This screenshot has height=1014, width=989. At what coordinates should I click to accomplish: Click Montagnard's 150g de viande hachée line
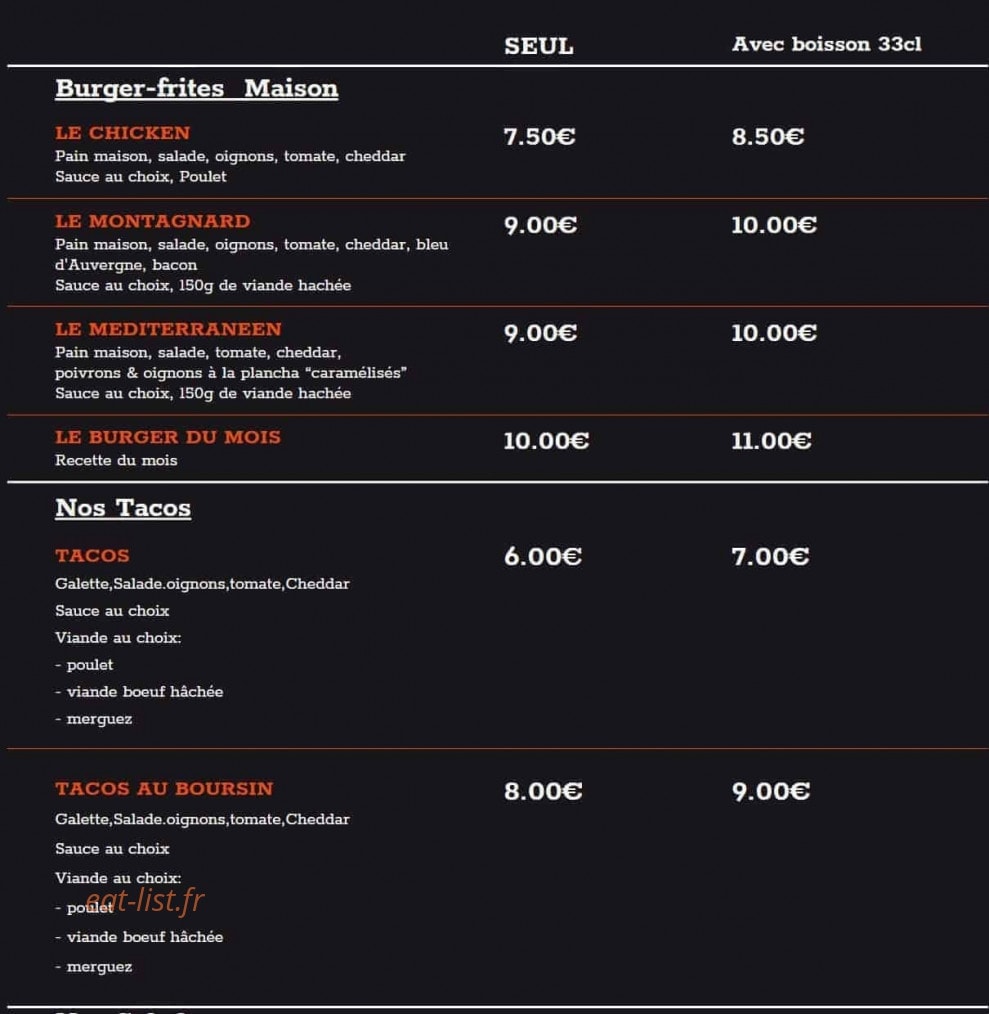[x=203, y=285]
